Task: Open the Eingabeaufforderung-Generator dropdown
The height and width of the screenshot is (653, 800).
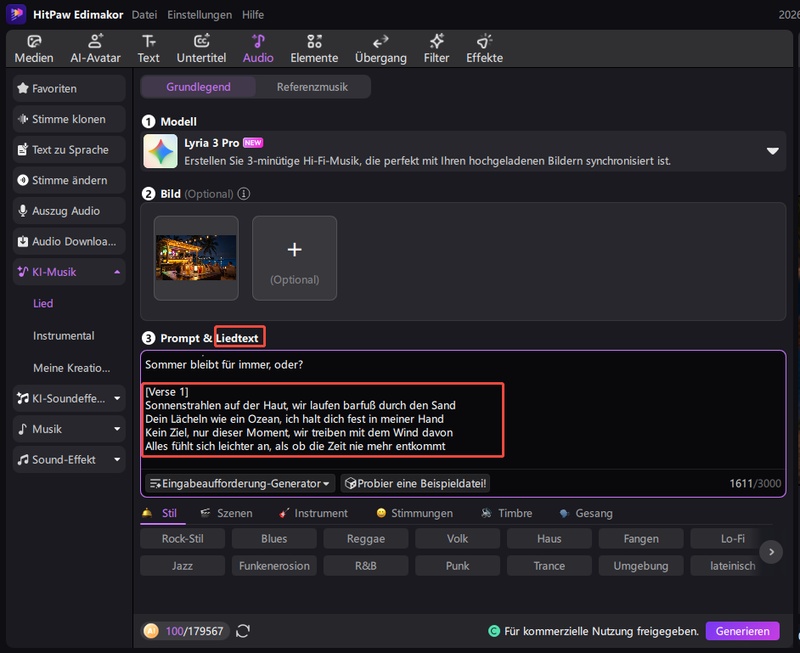Action: 241,483
